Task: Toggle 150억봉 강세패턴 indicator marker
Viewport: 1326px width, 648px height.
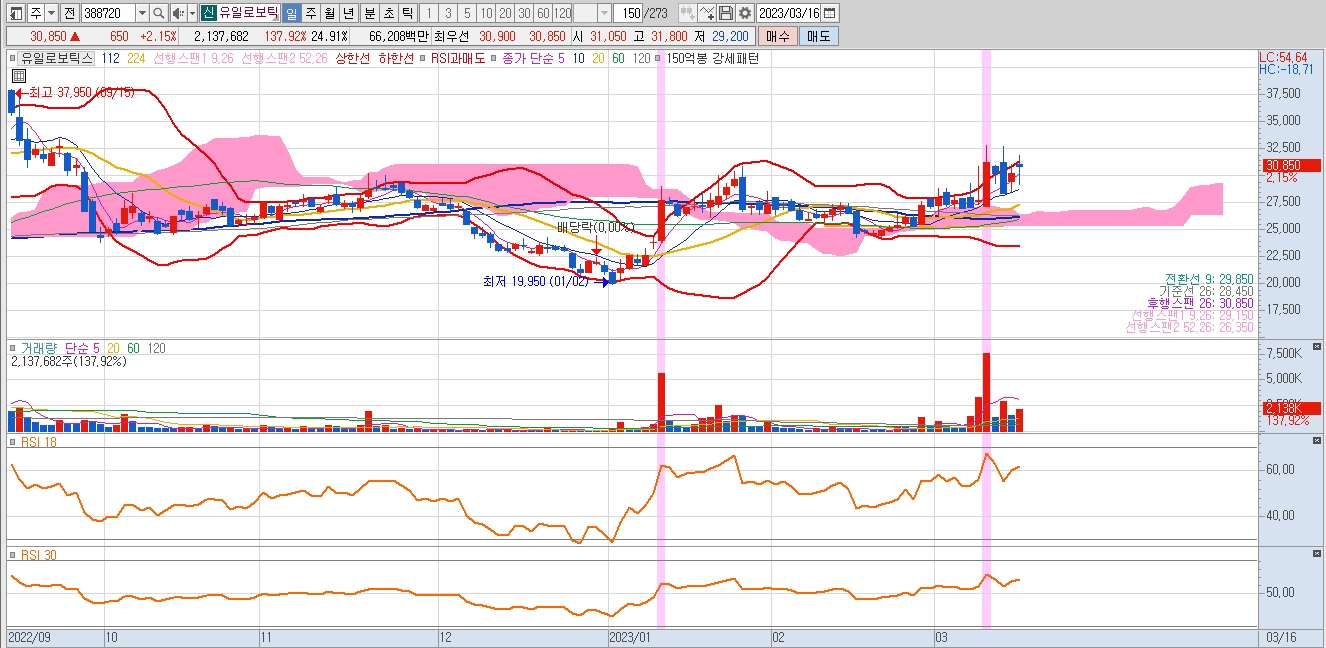Action: [658, 58]
